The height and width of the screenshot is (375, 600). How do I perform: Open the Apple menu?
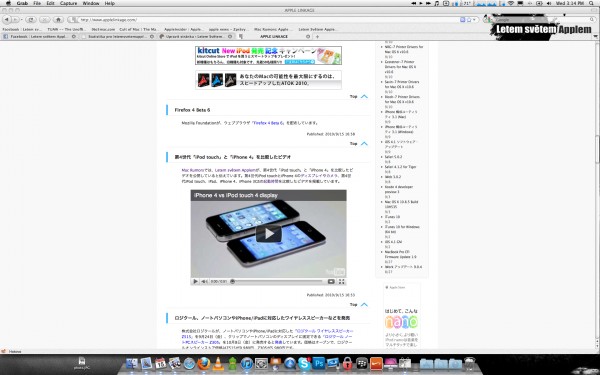click(8, 3)
